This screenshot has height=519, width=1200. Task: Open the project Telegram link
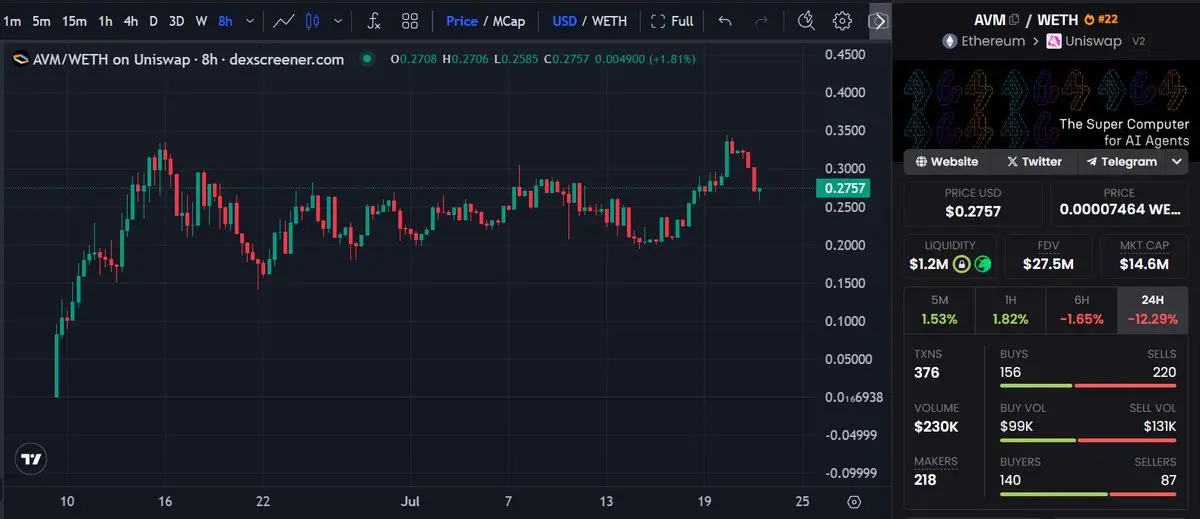(1122, 161)
